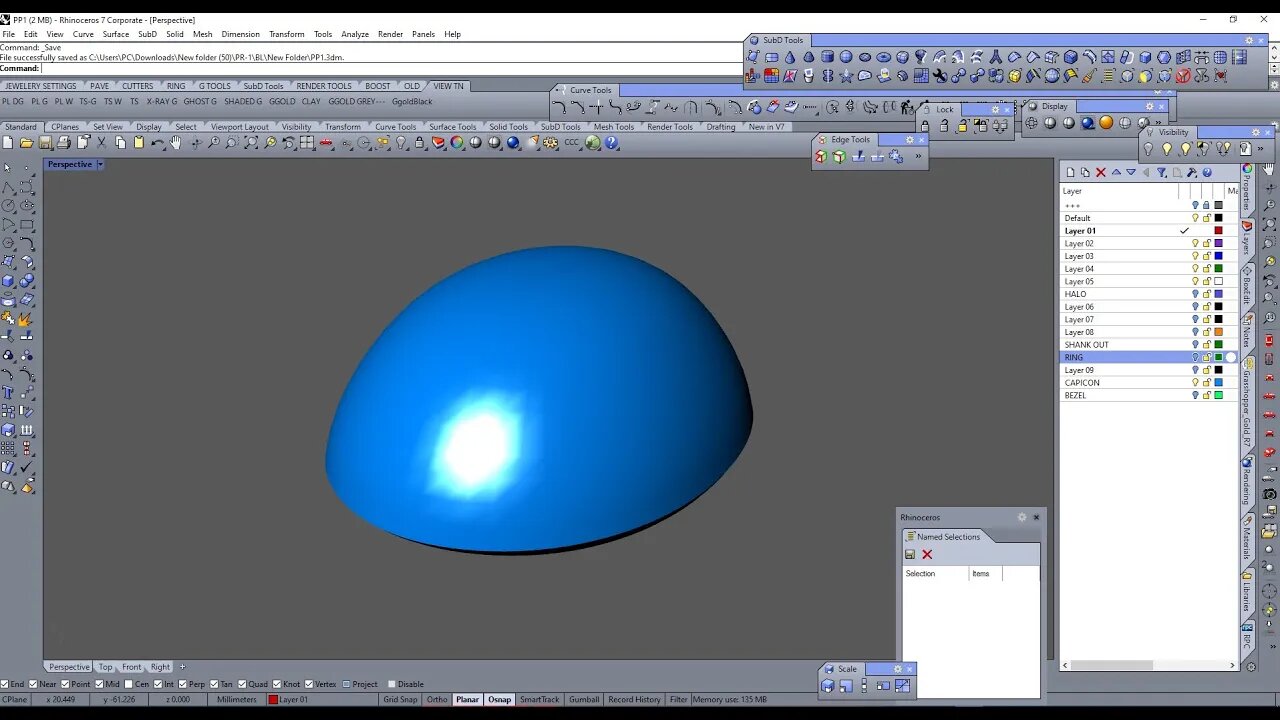Click the Open file folder icon

(x=26, y=143)
